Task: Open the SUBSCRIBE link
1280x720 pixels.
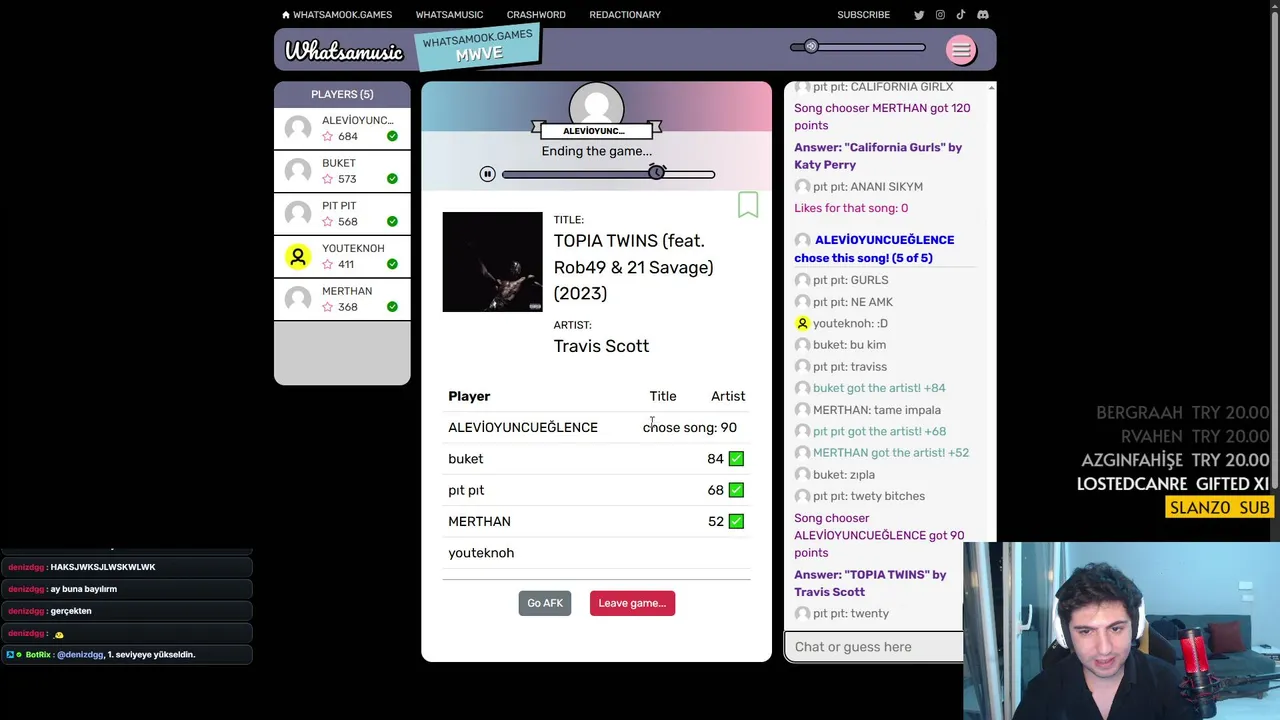Action: coord(863,15)
